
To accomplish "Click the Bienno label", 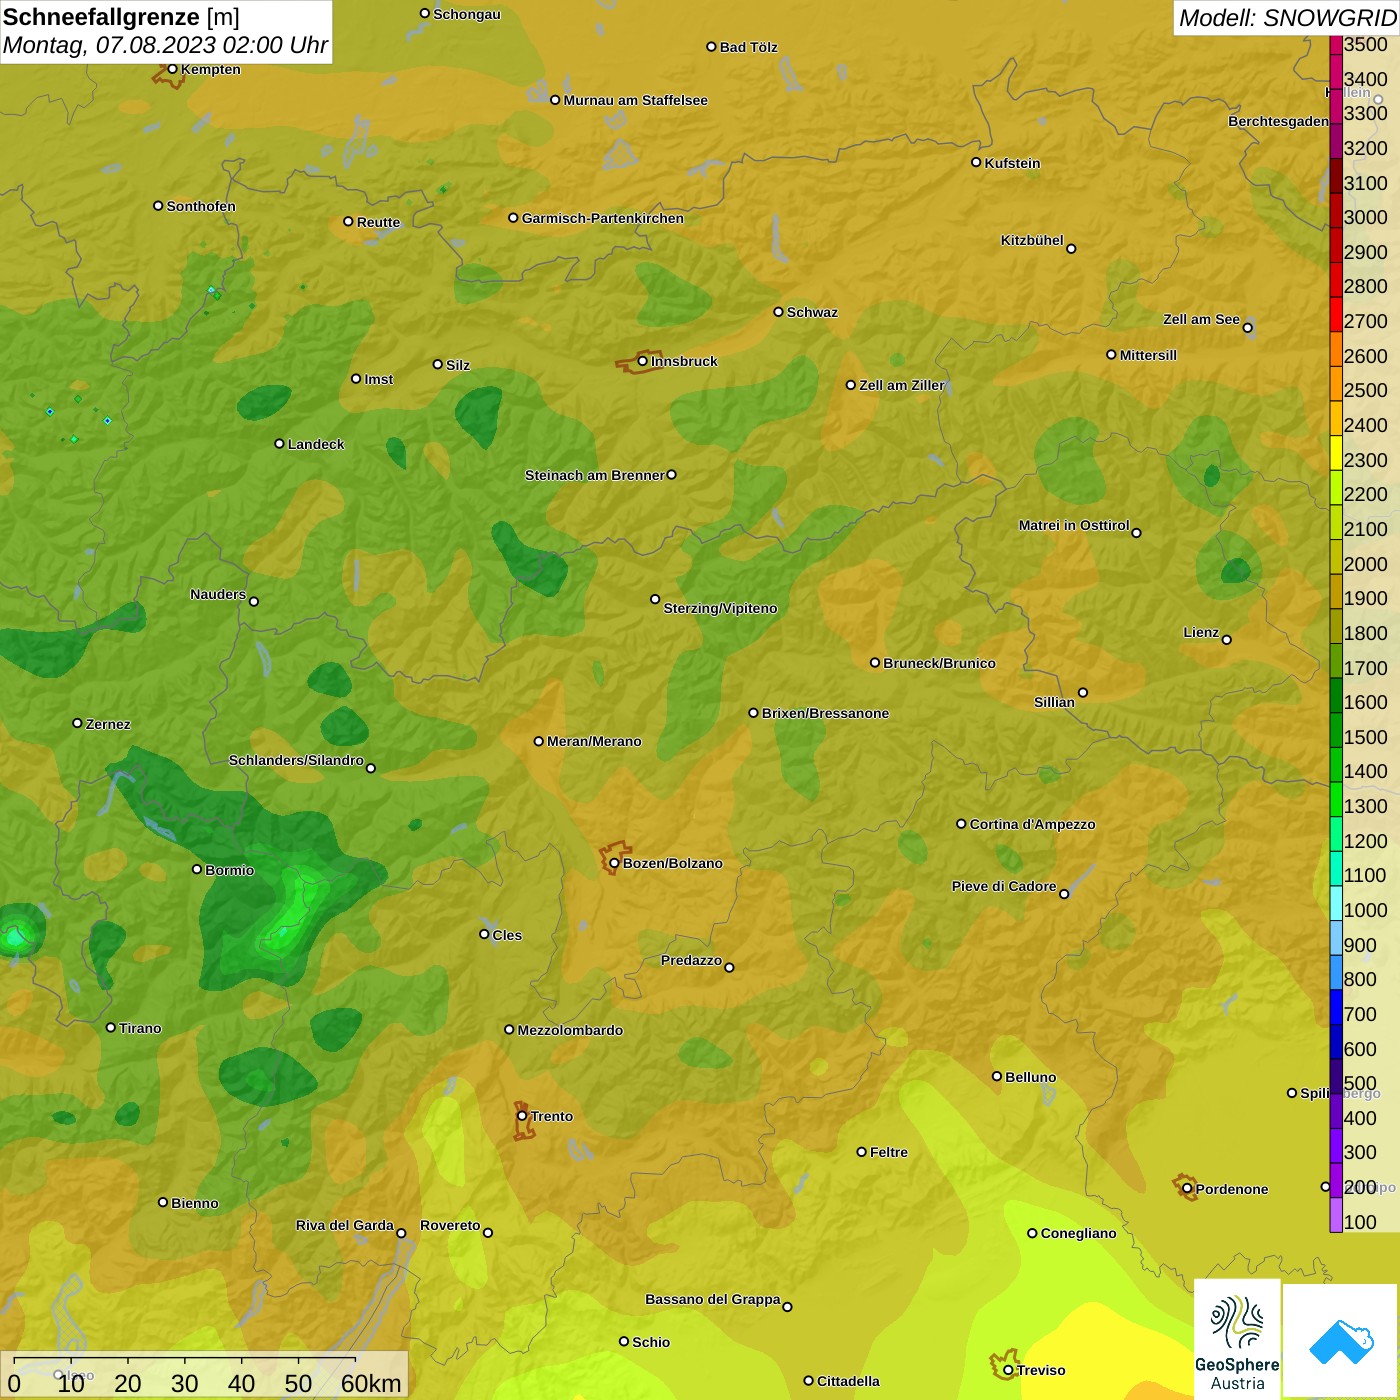I will [x=195, y=1203].
